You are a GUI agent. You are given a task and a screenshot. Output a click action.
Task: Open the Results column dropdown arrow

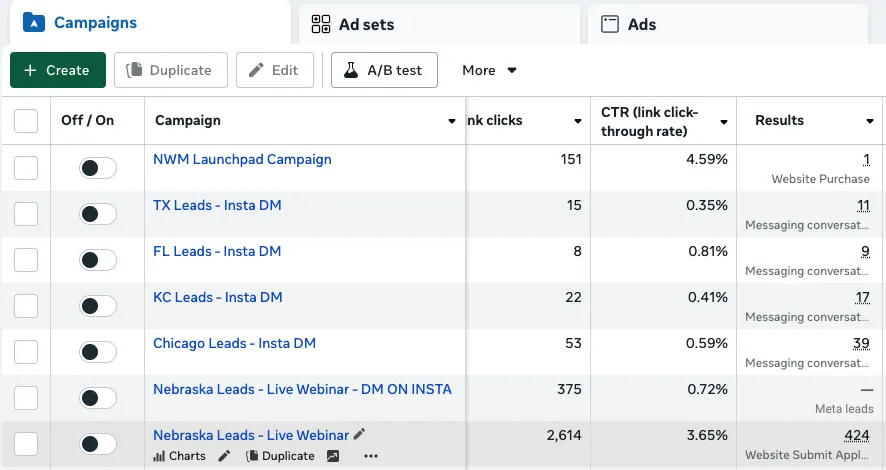(869, 121)
